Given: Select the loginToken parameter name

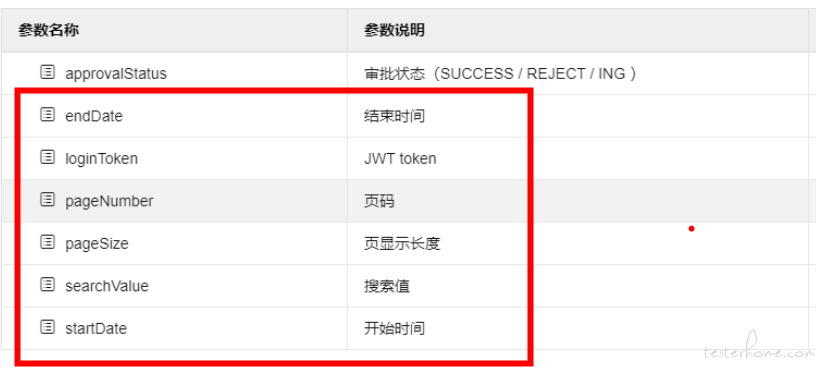Looking at the screenshot, I should [101, 158].
